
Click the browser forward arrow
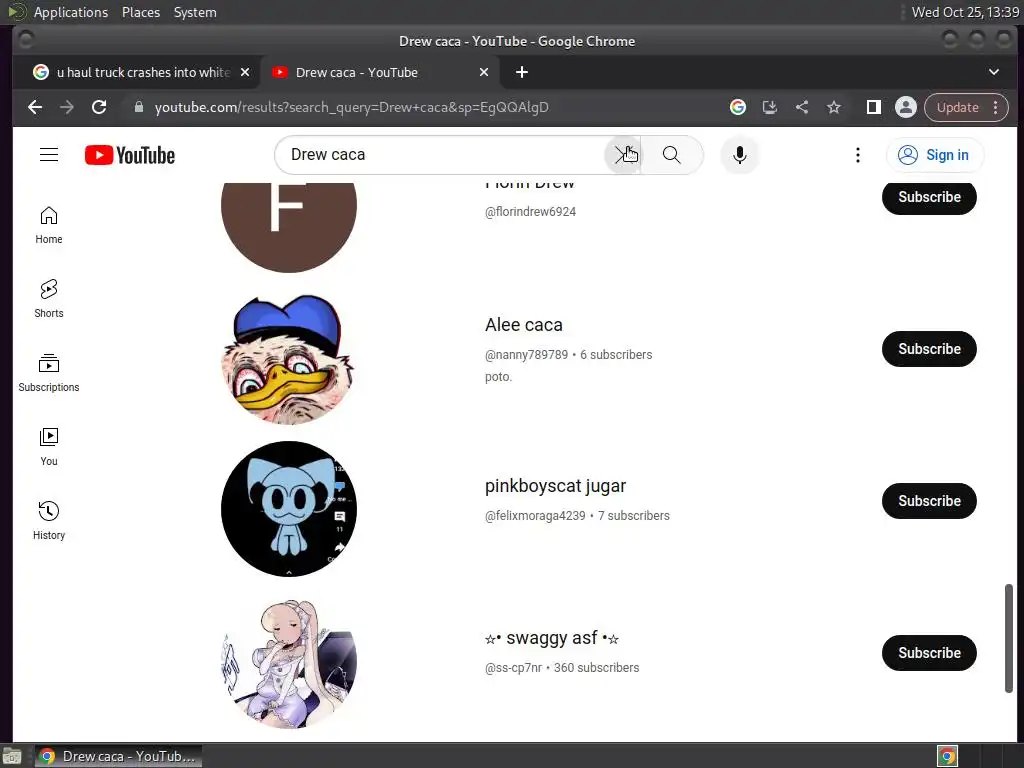(67, 107)
